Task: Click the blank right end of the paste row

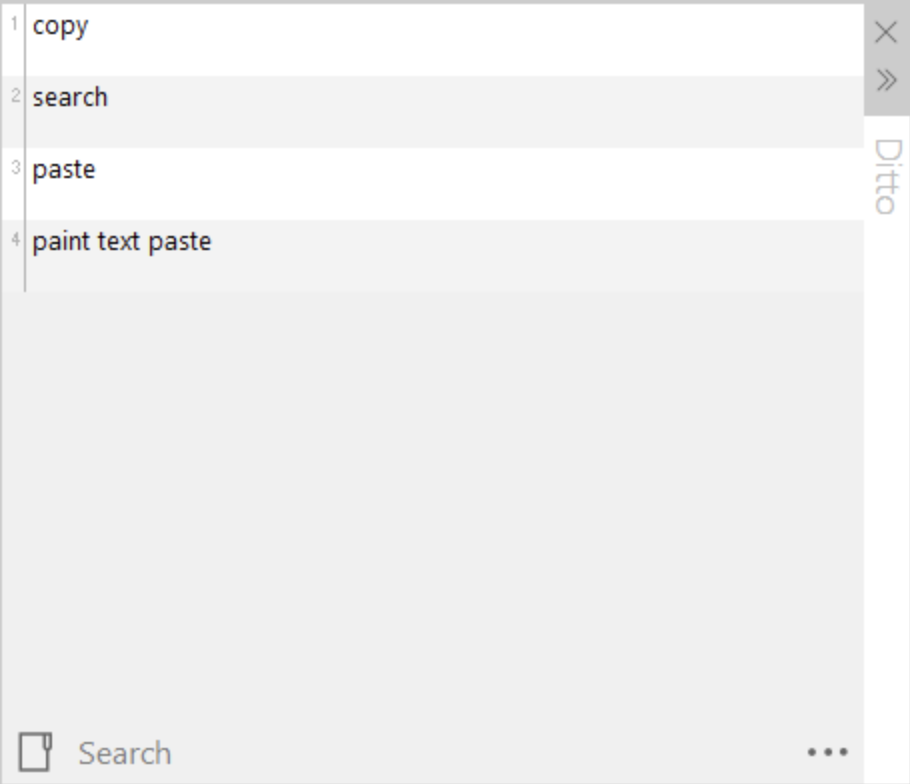Action: click(750, 184)
